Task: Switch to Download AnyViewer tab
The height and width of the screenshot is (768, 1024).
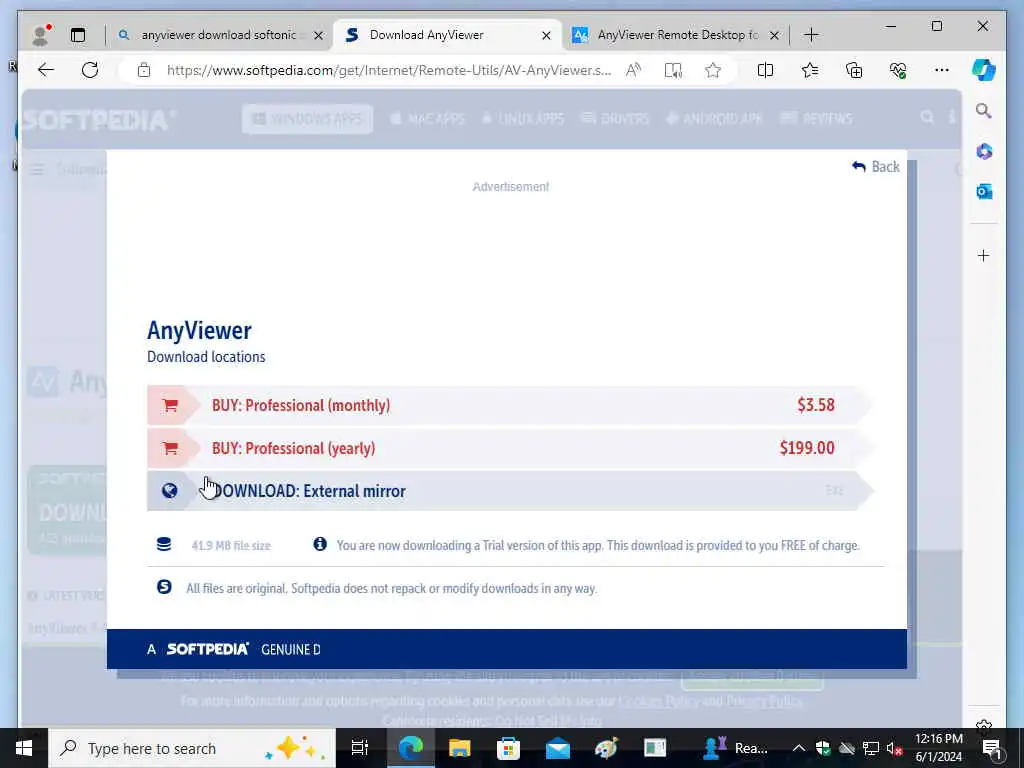Action: (x=426, y=35)
